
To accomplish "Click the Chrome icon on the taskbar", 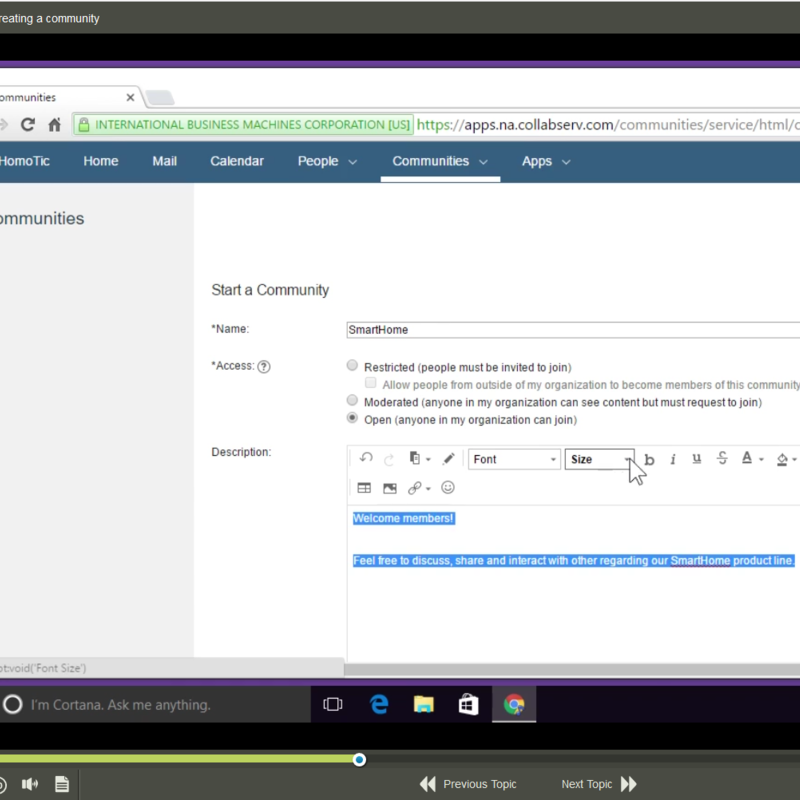I will pos(514,705).
